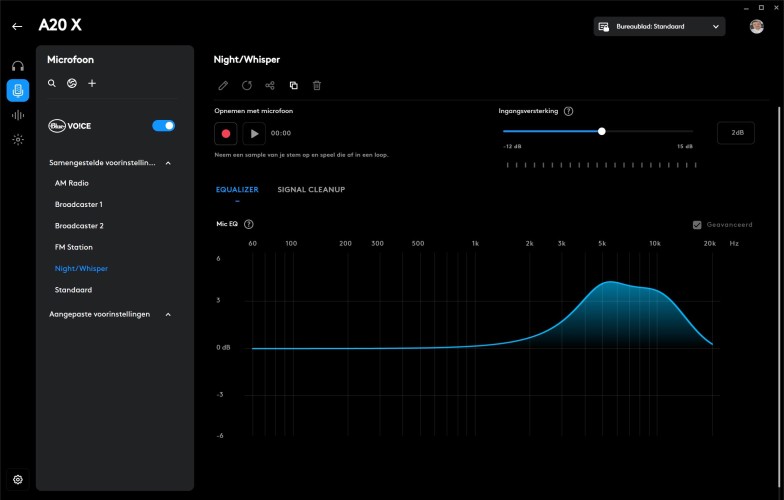Switch to the Signal Cleanup tab
Image resolution: width=784 pixels, height=500 pixels.
(311, 189)
